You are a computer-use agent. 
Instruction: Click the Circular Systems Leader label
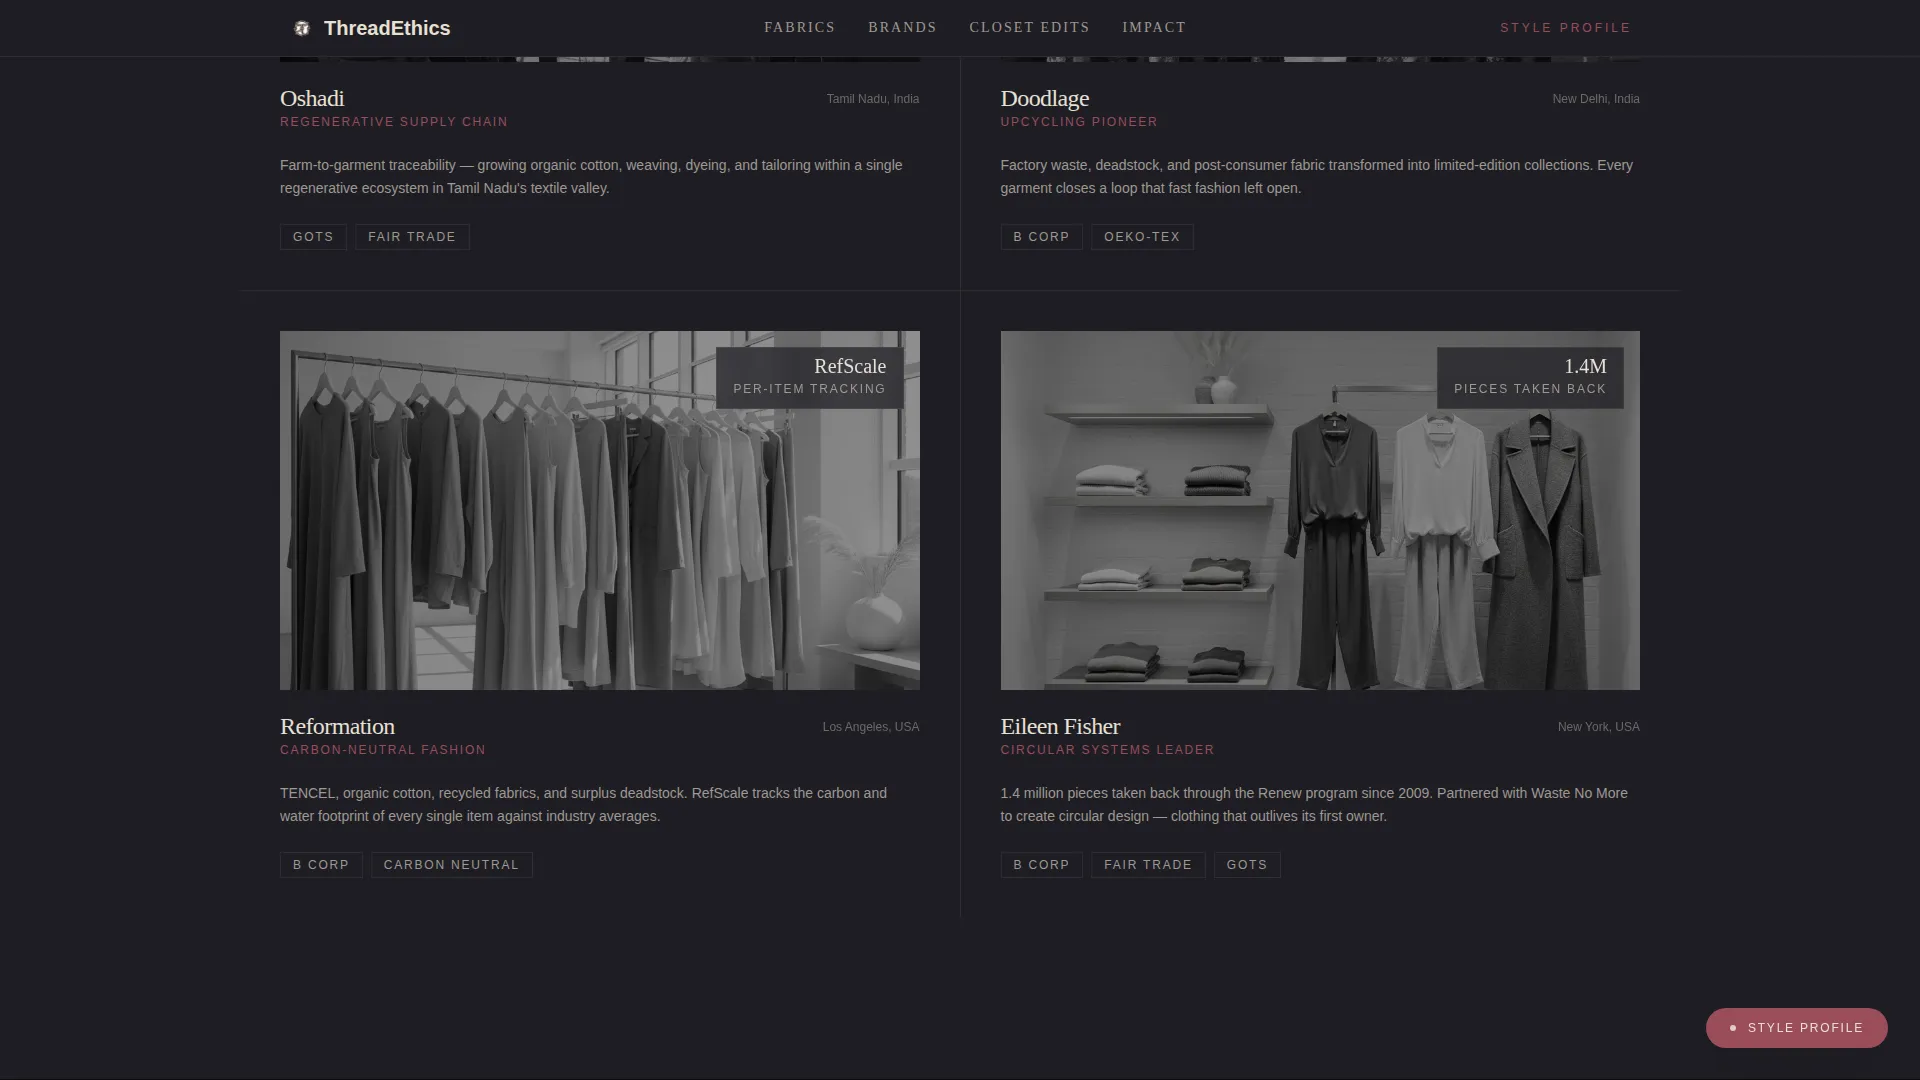pyautogui.click(x=1107, y=750)
